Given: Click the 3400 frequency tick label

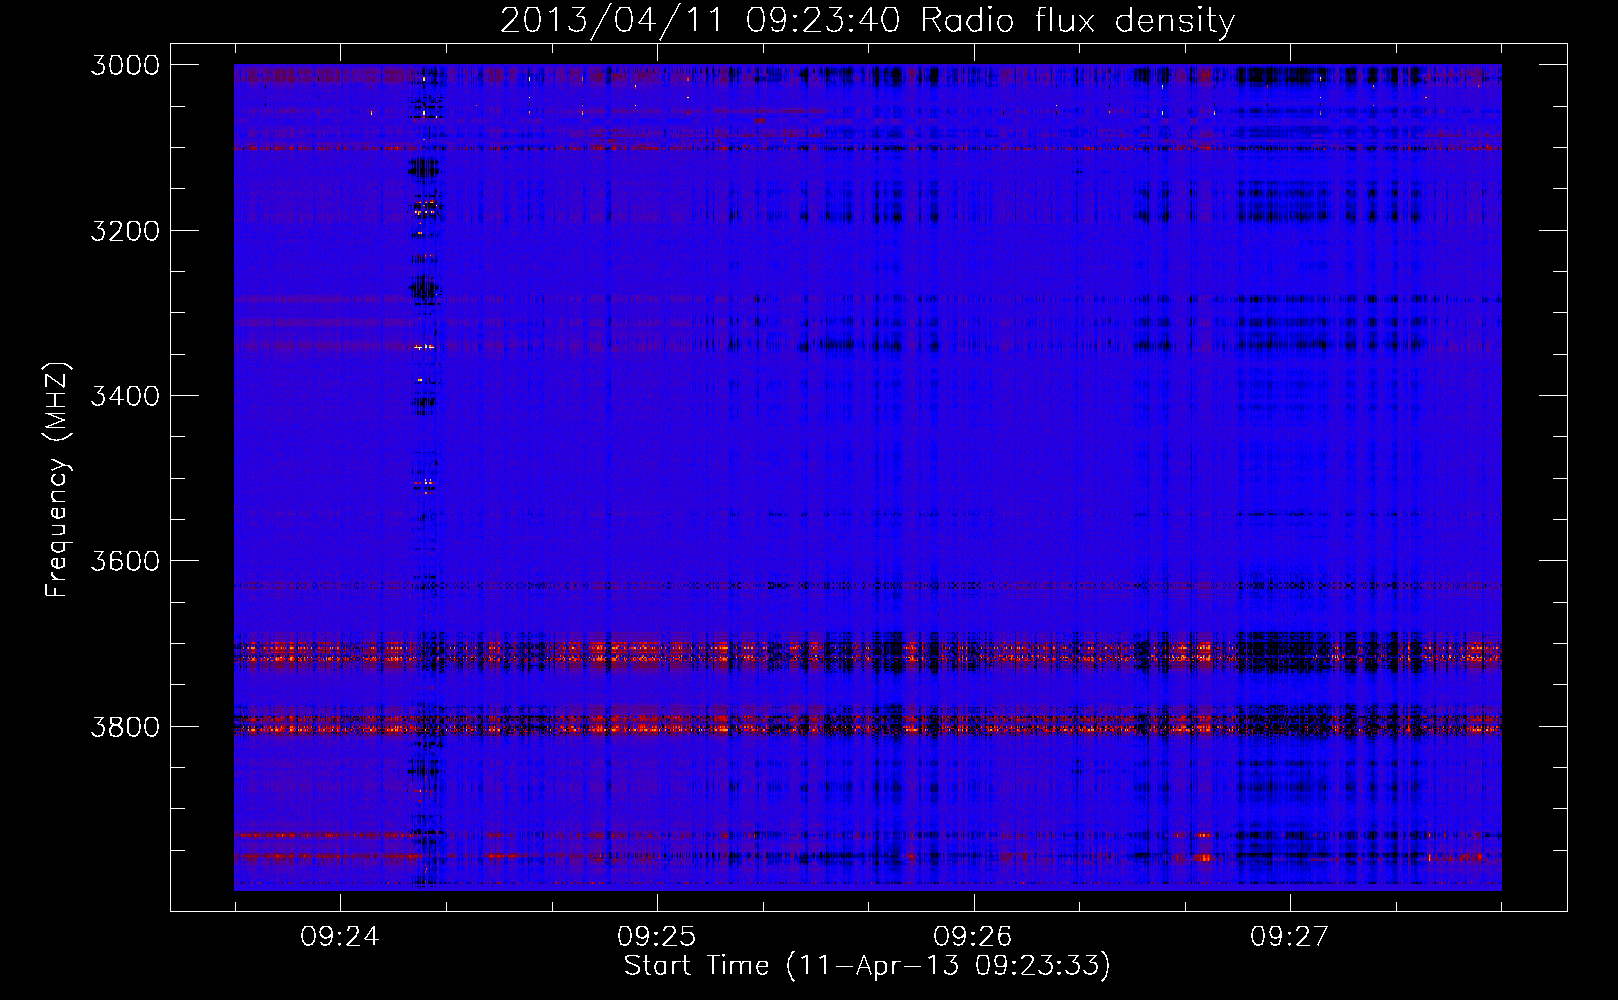Looking at the screenshot, I should (125, 396).
